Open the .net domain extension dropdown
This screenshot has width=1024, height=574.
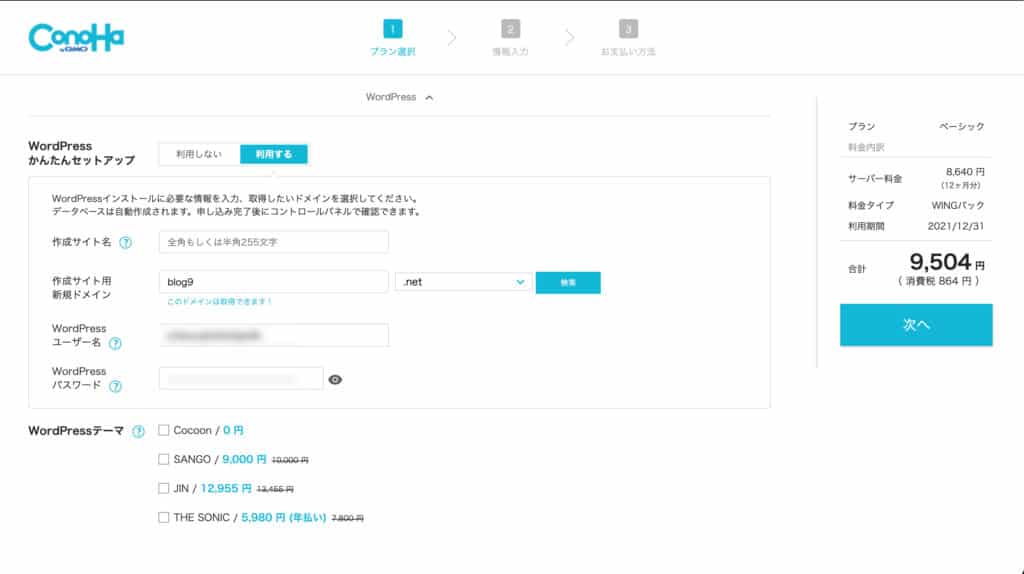[x=463, y=282]
